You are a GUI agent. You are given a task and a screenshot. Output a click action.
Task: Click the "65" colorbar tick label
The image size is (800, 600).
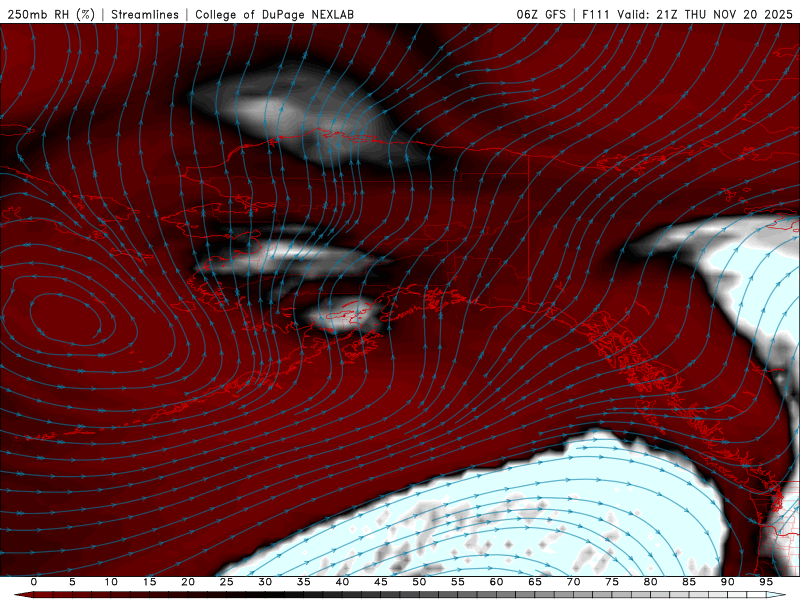click(x=535, y=582)
